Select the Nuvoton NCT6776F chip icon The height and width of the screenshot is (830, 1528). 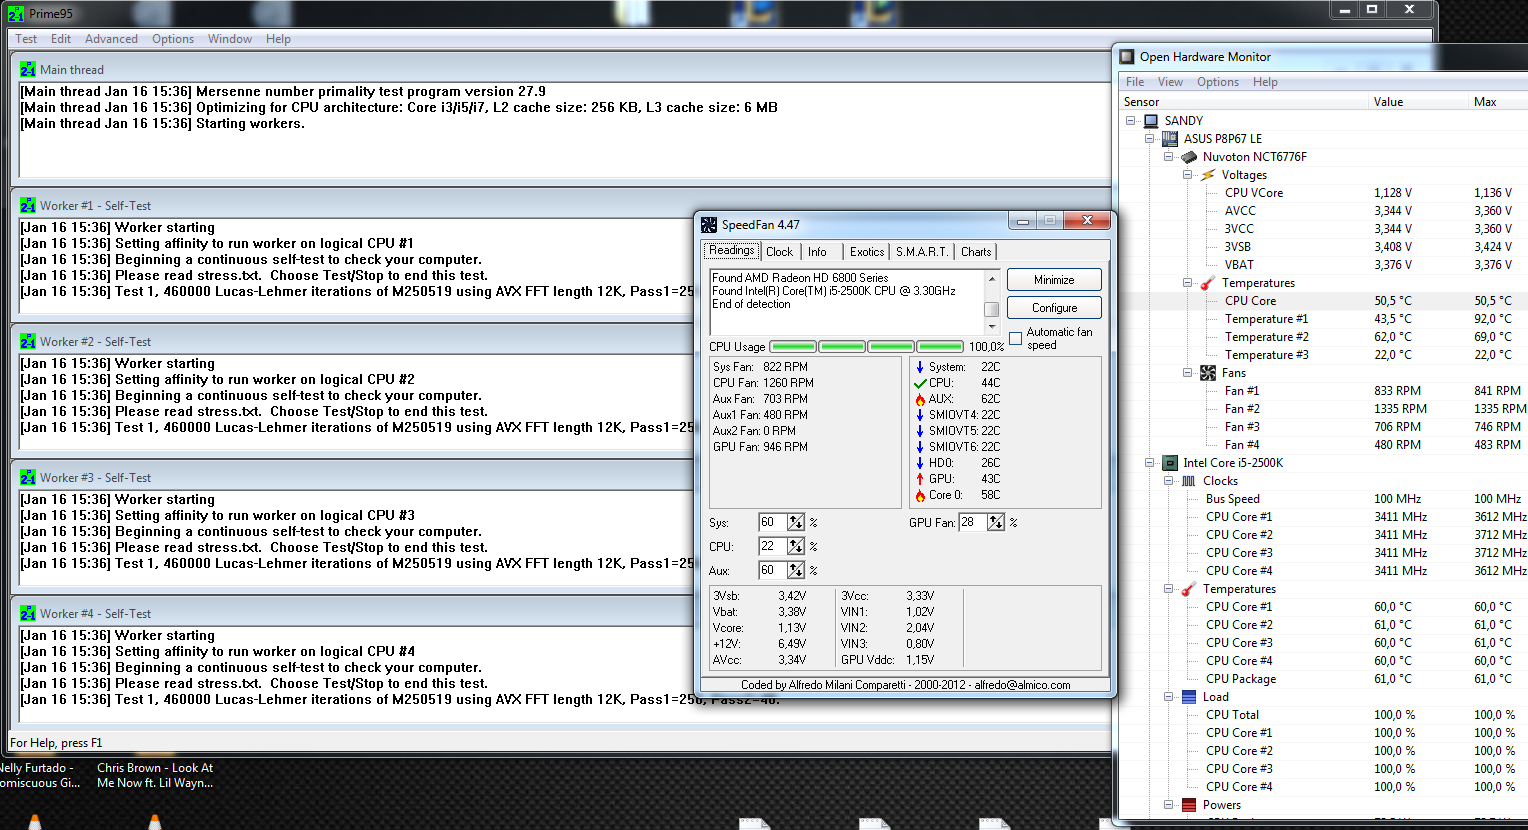pos(1189,156)
